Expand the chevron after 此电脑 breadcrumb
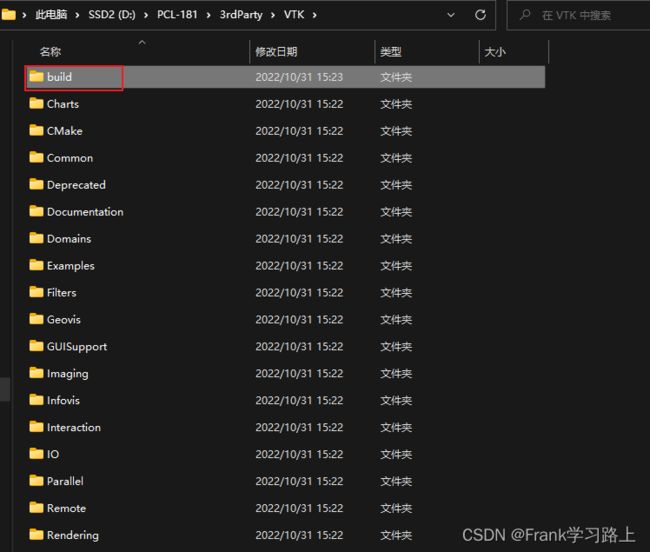 point(77,15)
